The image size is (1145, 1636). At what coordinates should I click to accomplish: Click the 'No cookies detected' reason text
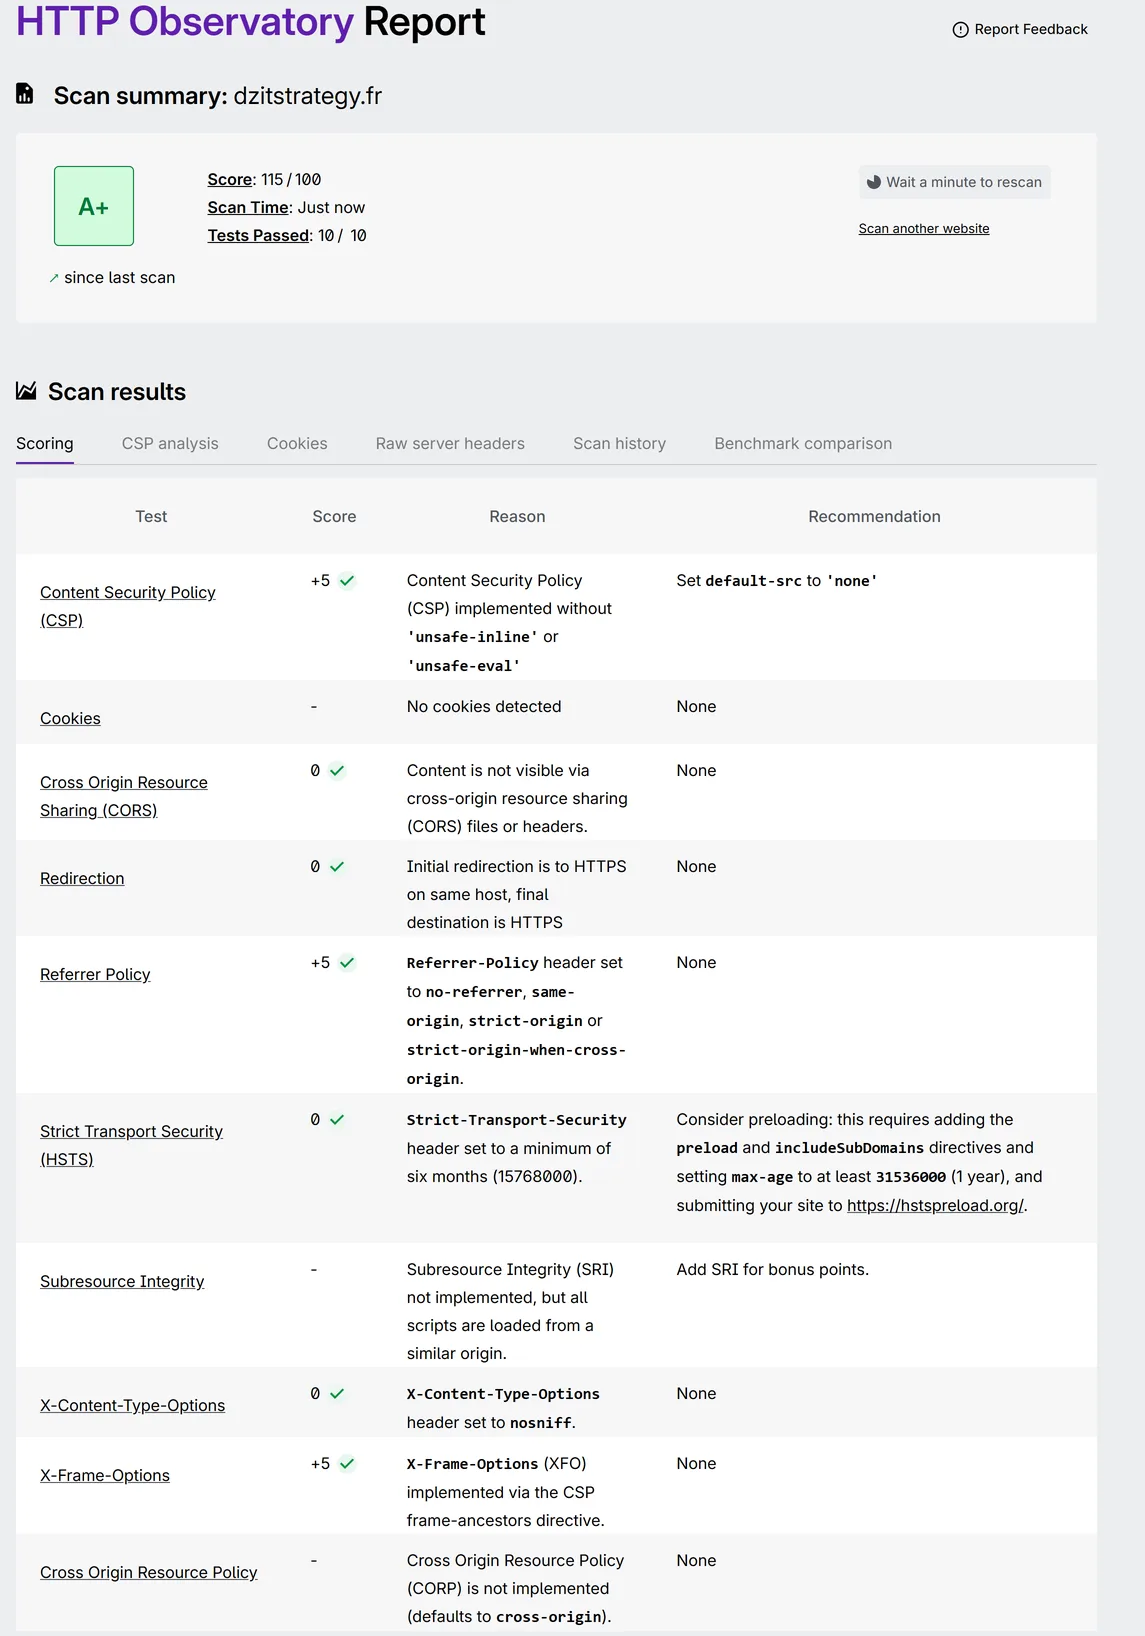pyautogui.click(x=484, y=706)
